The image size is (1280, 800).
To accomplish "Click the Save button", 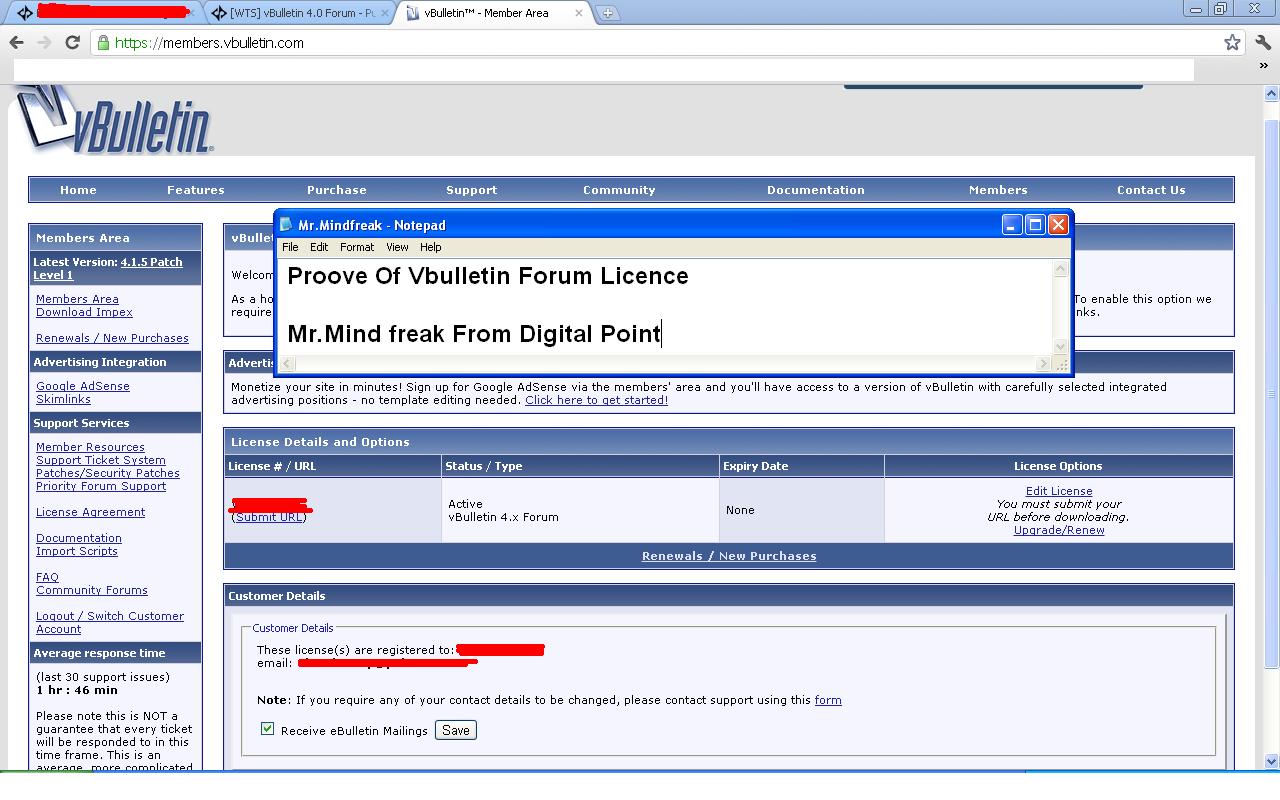I will pos(456,730).
